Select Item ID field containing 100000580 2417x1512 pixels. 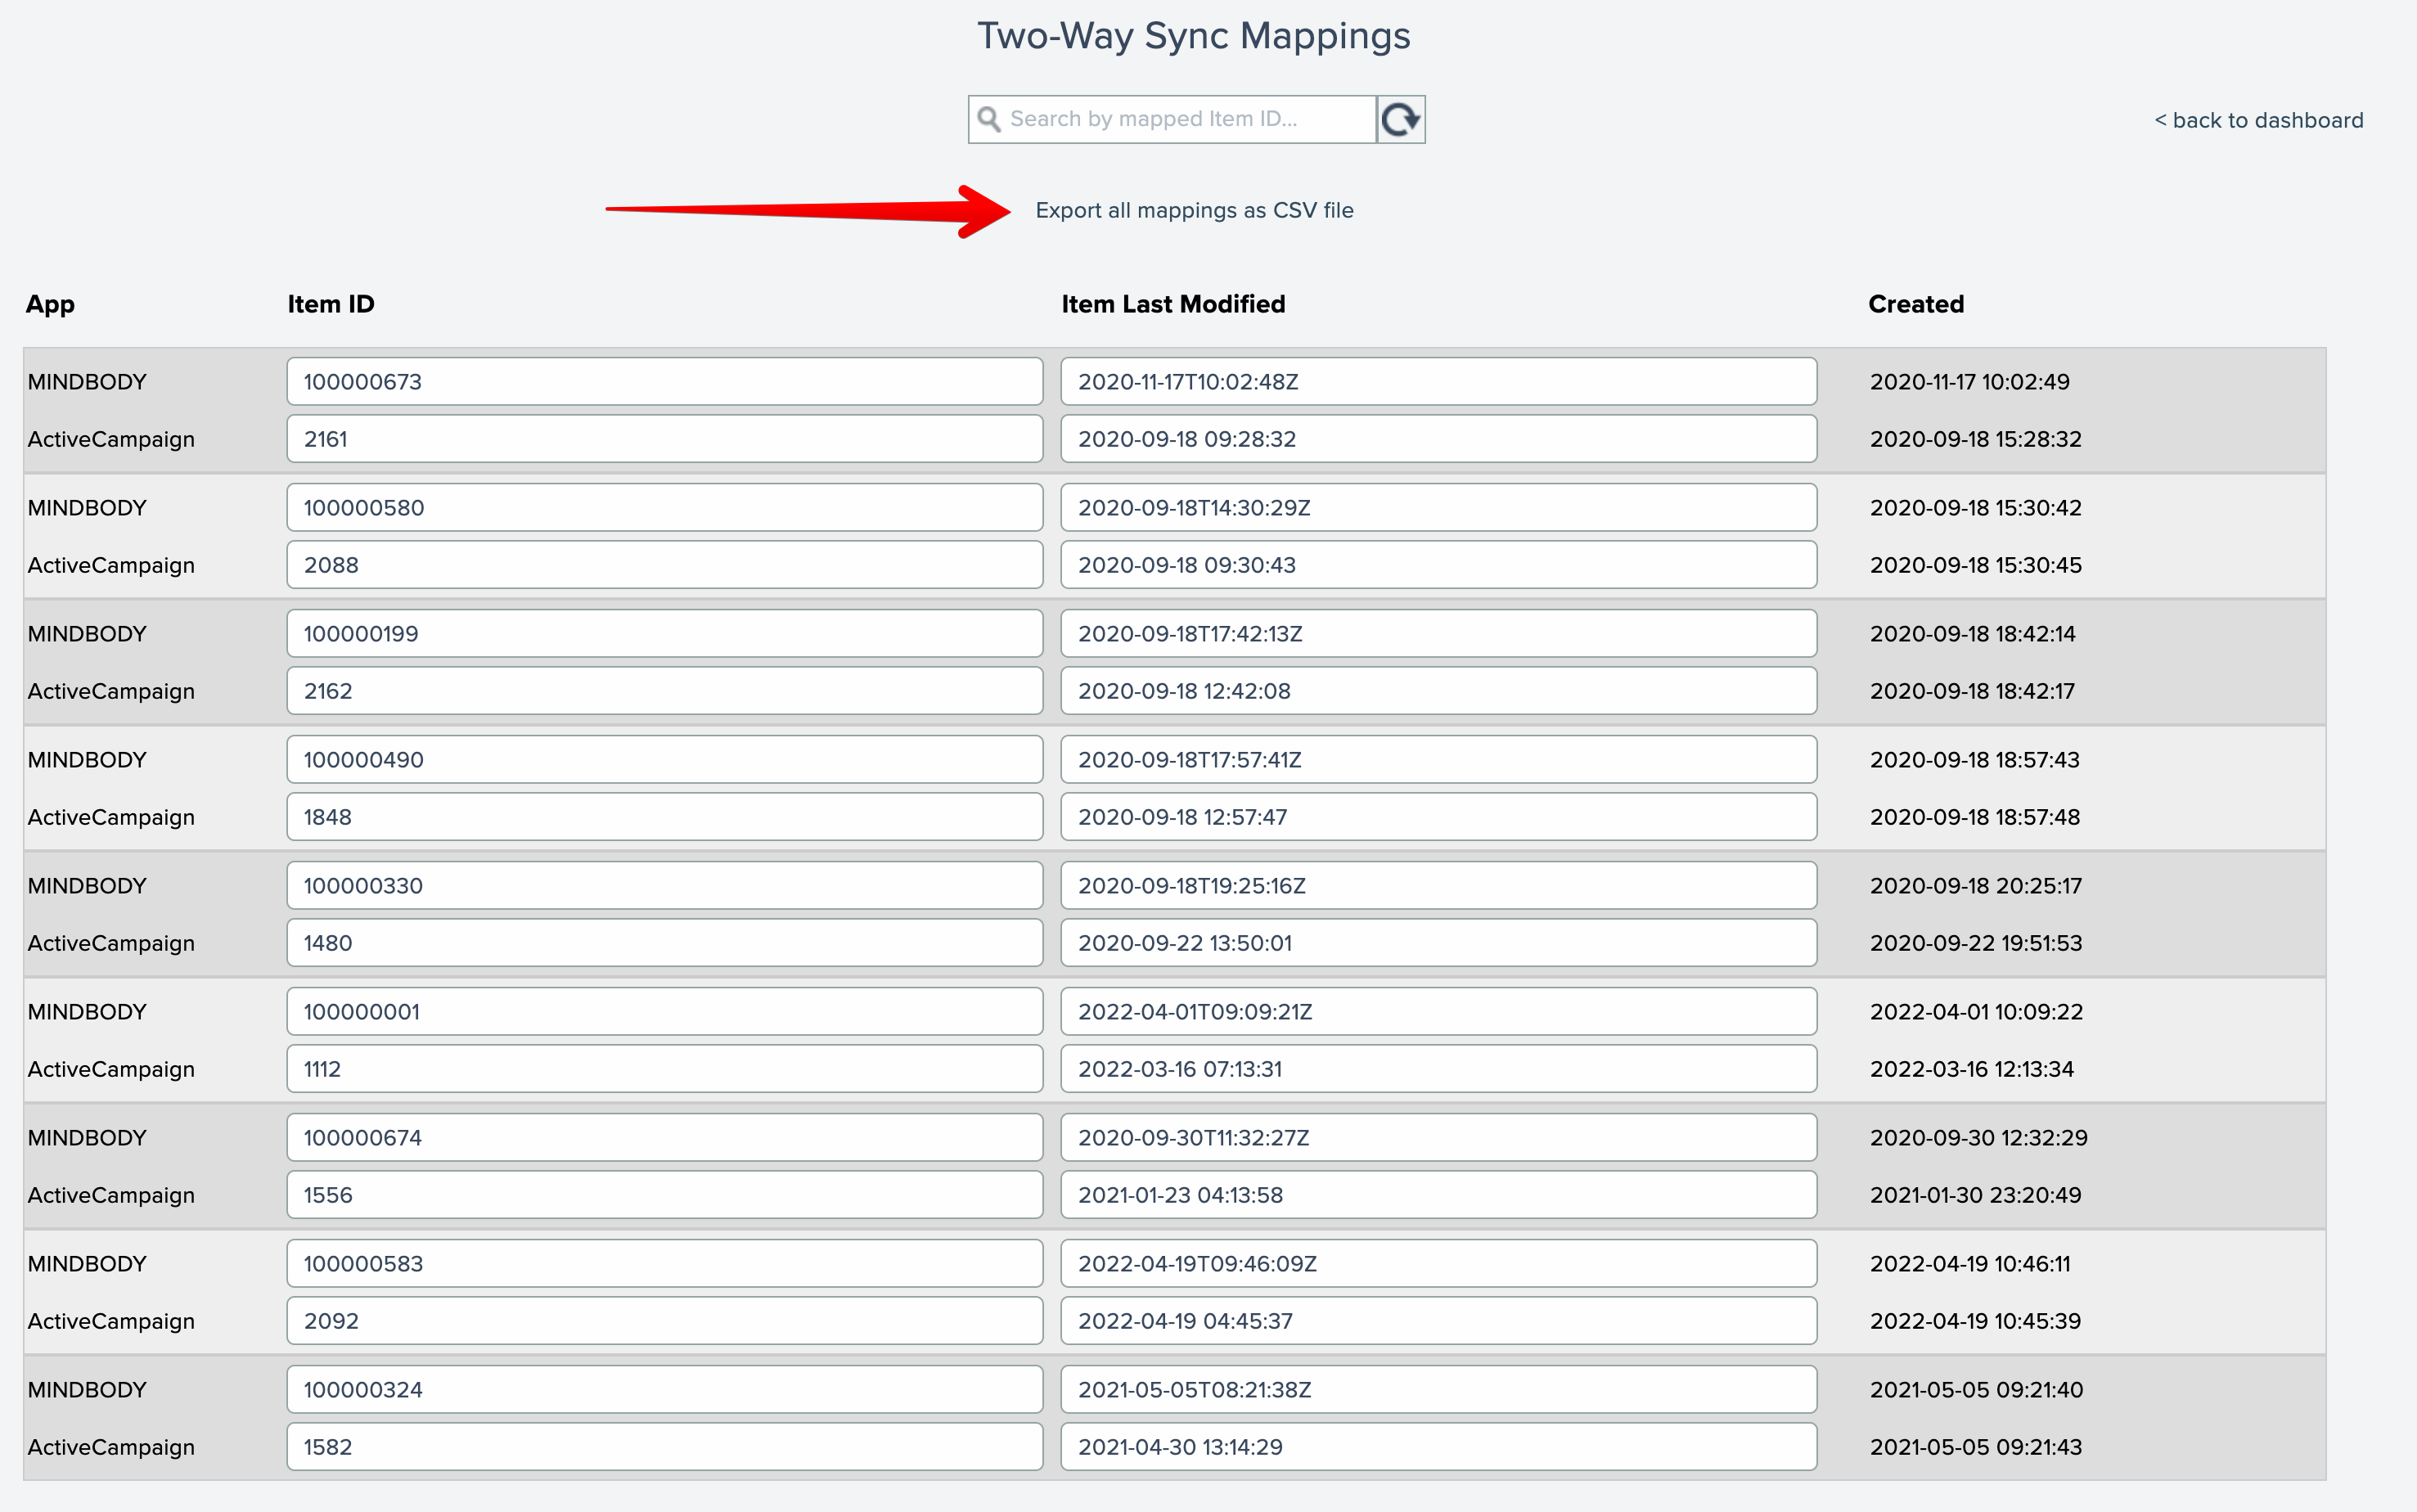coord(664,508)
